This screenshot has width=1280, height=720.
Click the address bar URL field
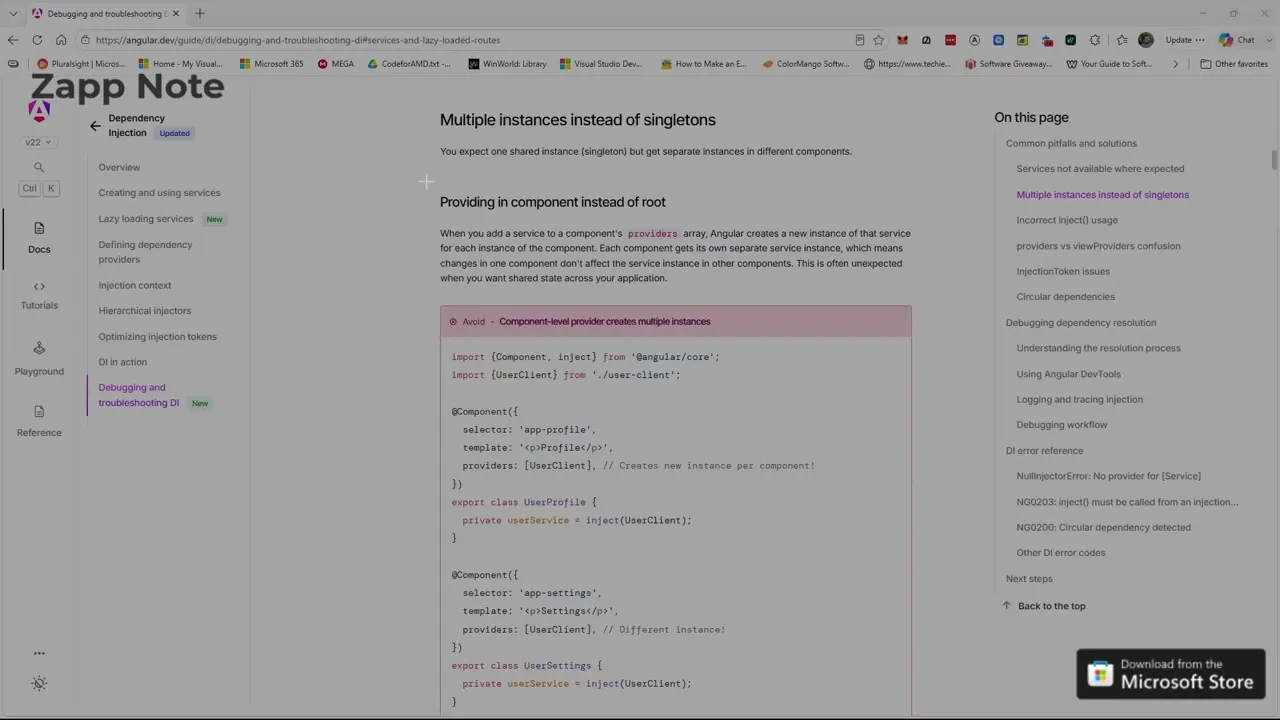(x=465, y=40)
